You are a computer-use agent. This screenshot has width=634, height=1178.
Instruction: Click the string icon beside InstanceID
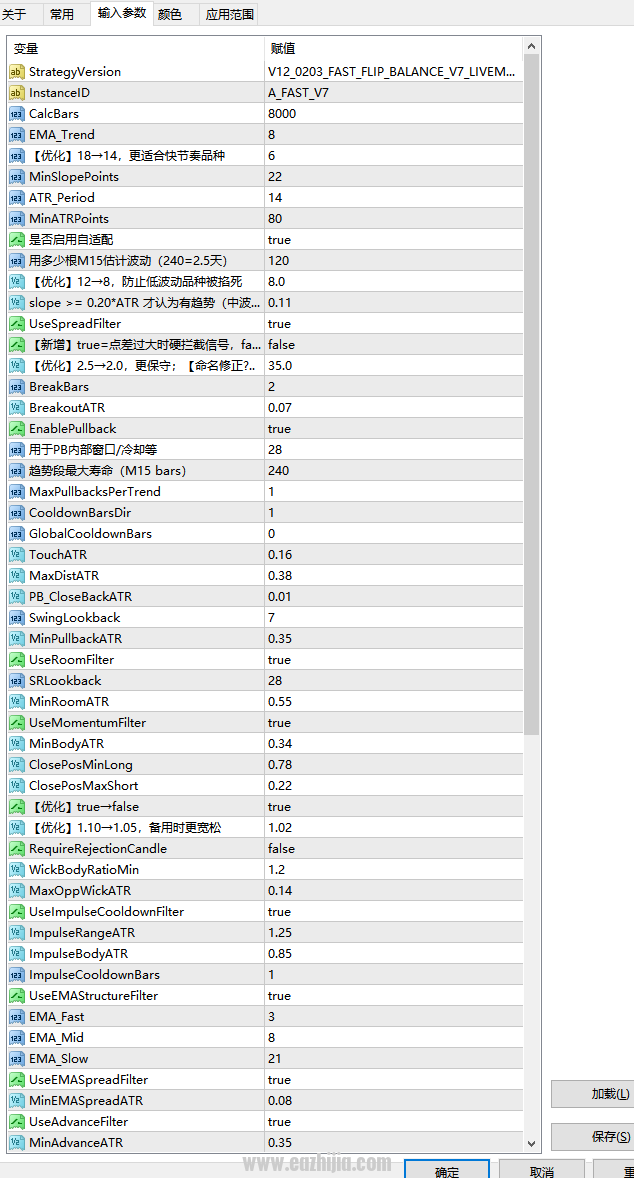click(17, 93)
